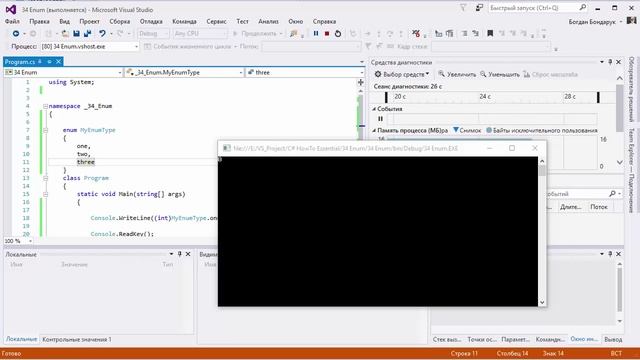Screen dimensions: 640x360
Task: Click the Богдан Бондарук account name
Action: pyautogui.click(x=592, y=22)
